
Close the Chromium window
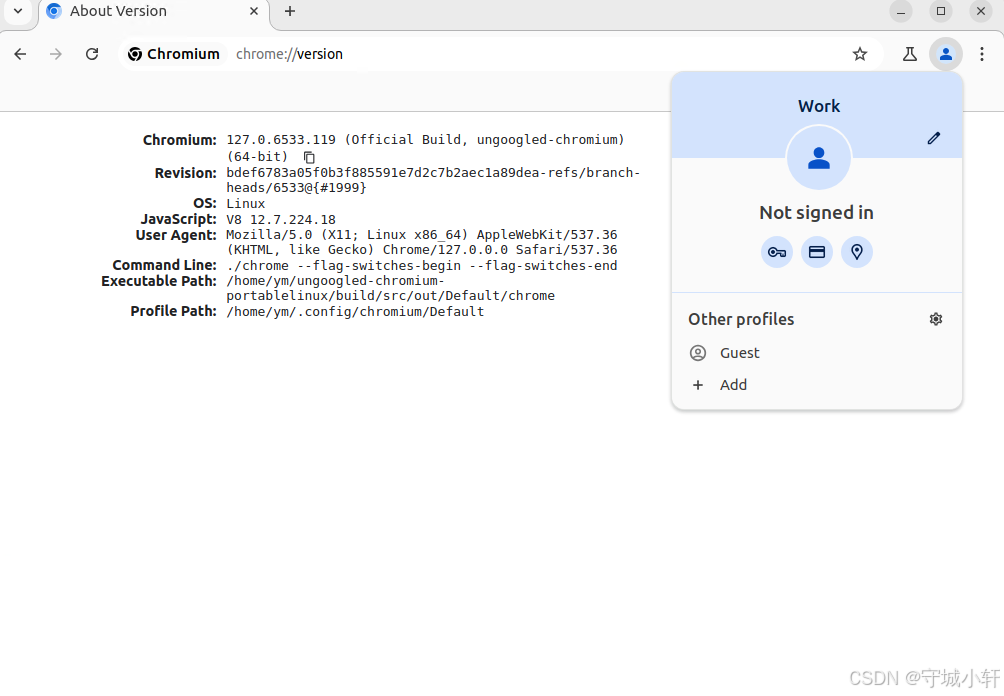point(981,12)
